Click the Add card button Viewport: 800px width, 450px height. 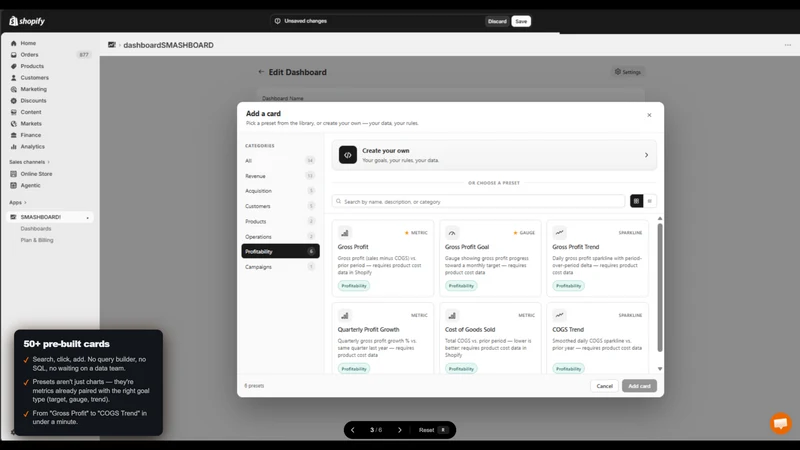[639, 386]
